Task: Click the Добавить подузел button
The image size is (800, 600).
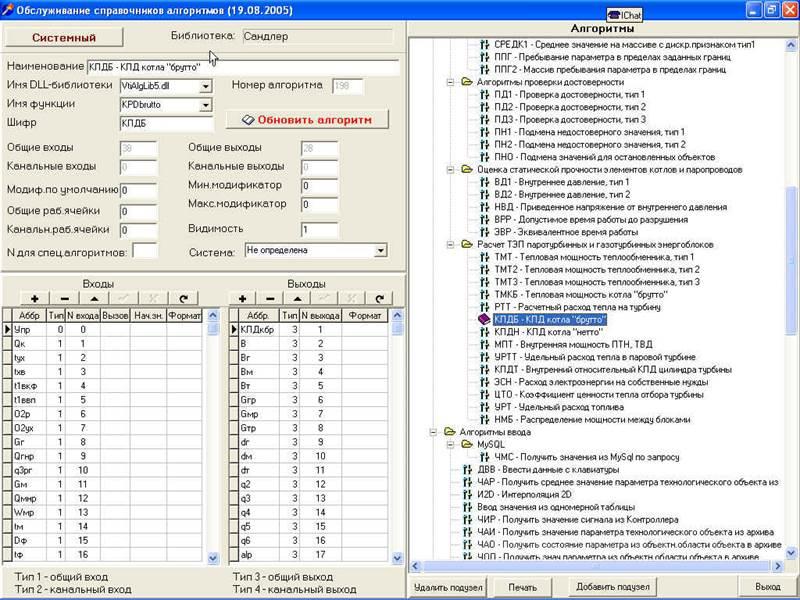Action: [613, 587]
